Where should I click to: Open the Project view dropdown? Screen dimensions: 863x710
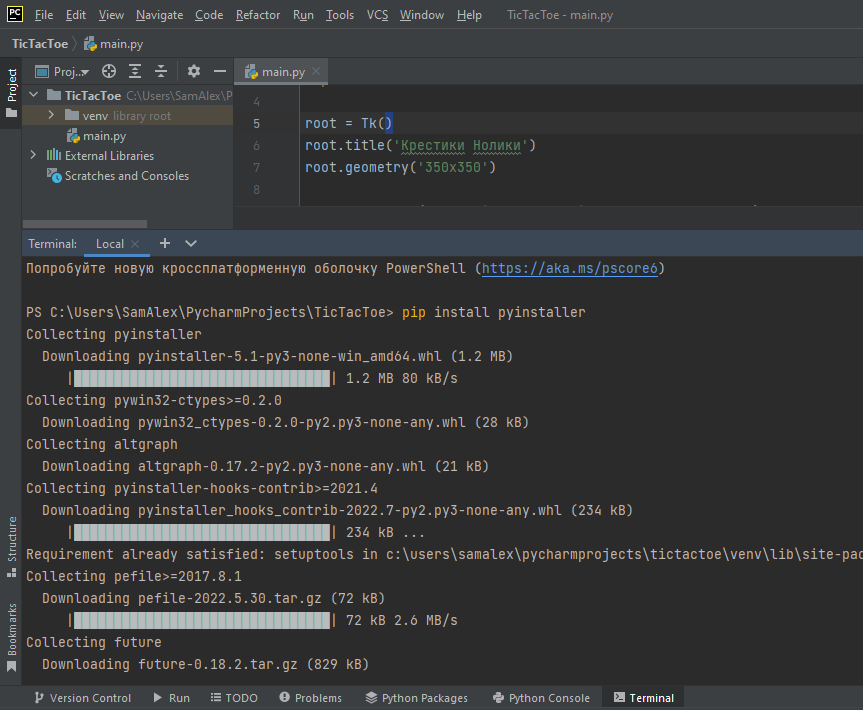[x=62, y=72]
